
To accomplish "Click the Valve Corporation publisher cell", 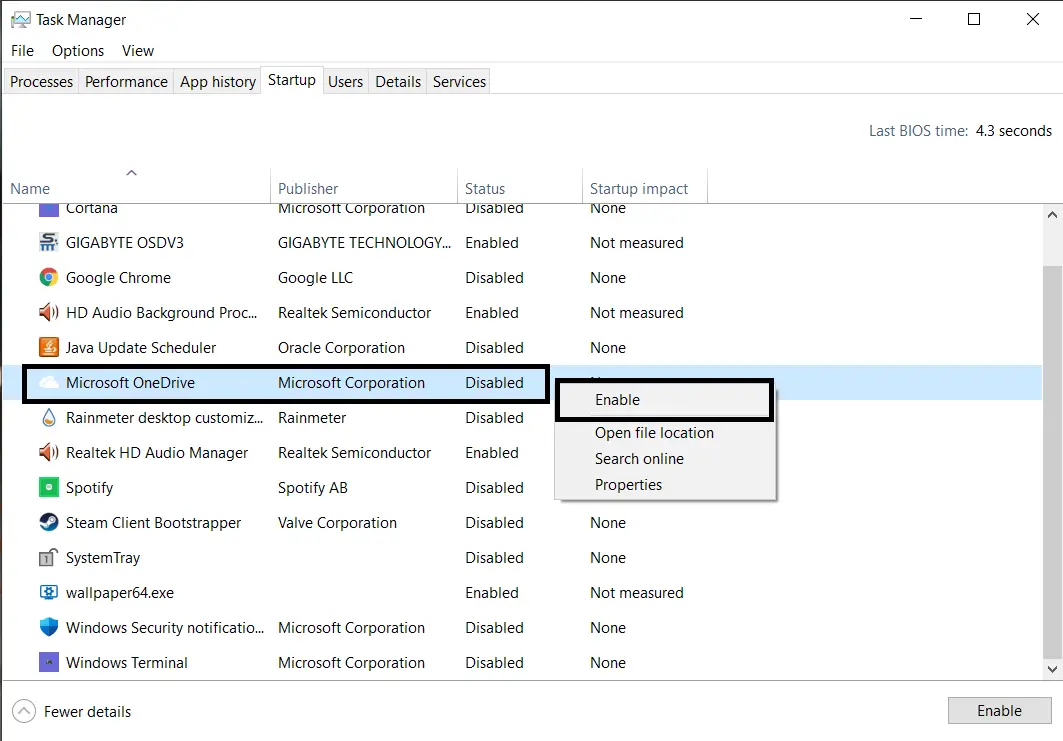I will 337,523.
